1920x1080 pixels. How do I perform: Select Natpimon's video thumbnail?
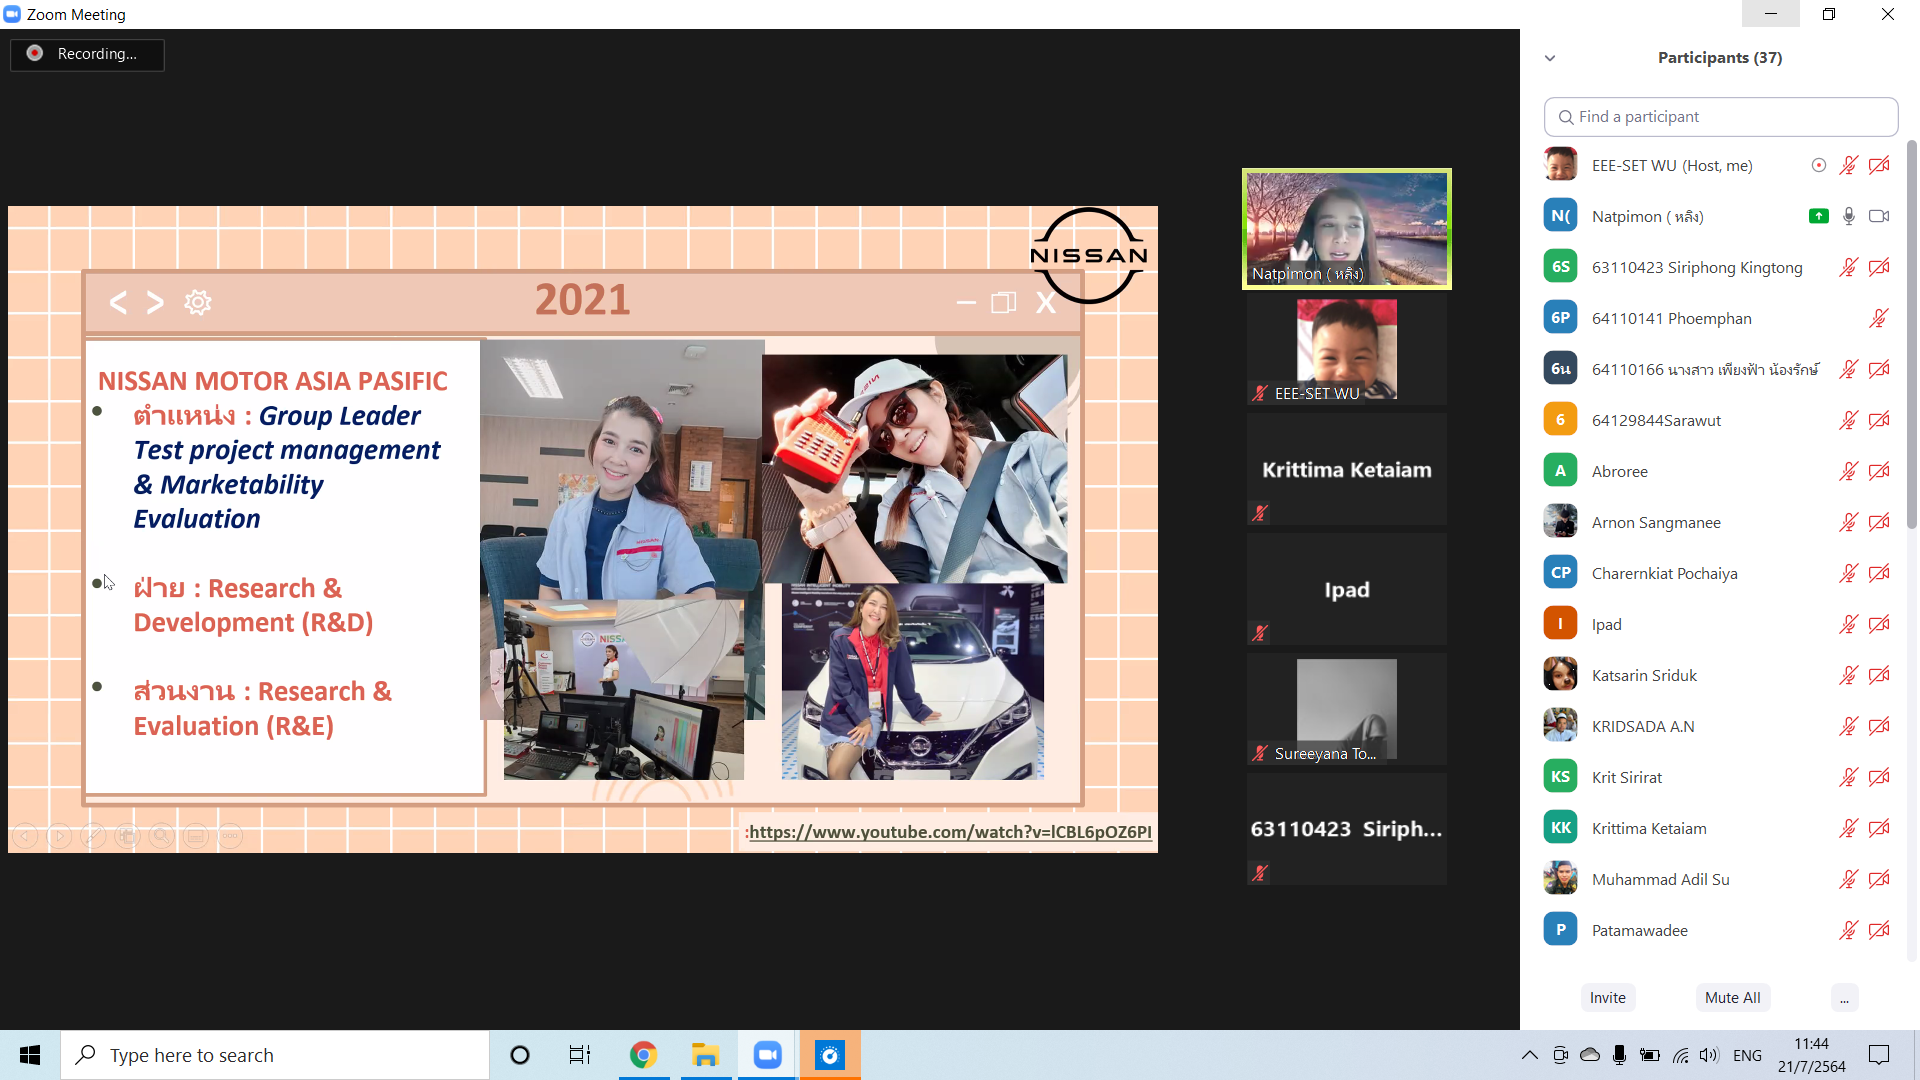click(x=1346, y=229)
